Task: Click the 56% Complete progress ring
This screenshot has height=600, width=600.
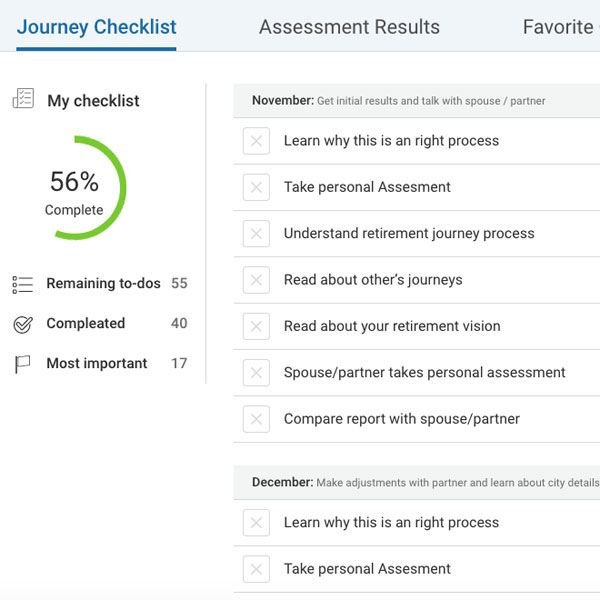Action: (75, 188)
